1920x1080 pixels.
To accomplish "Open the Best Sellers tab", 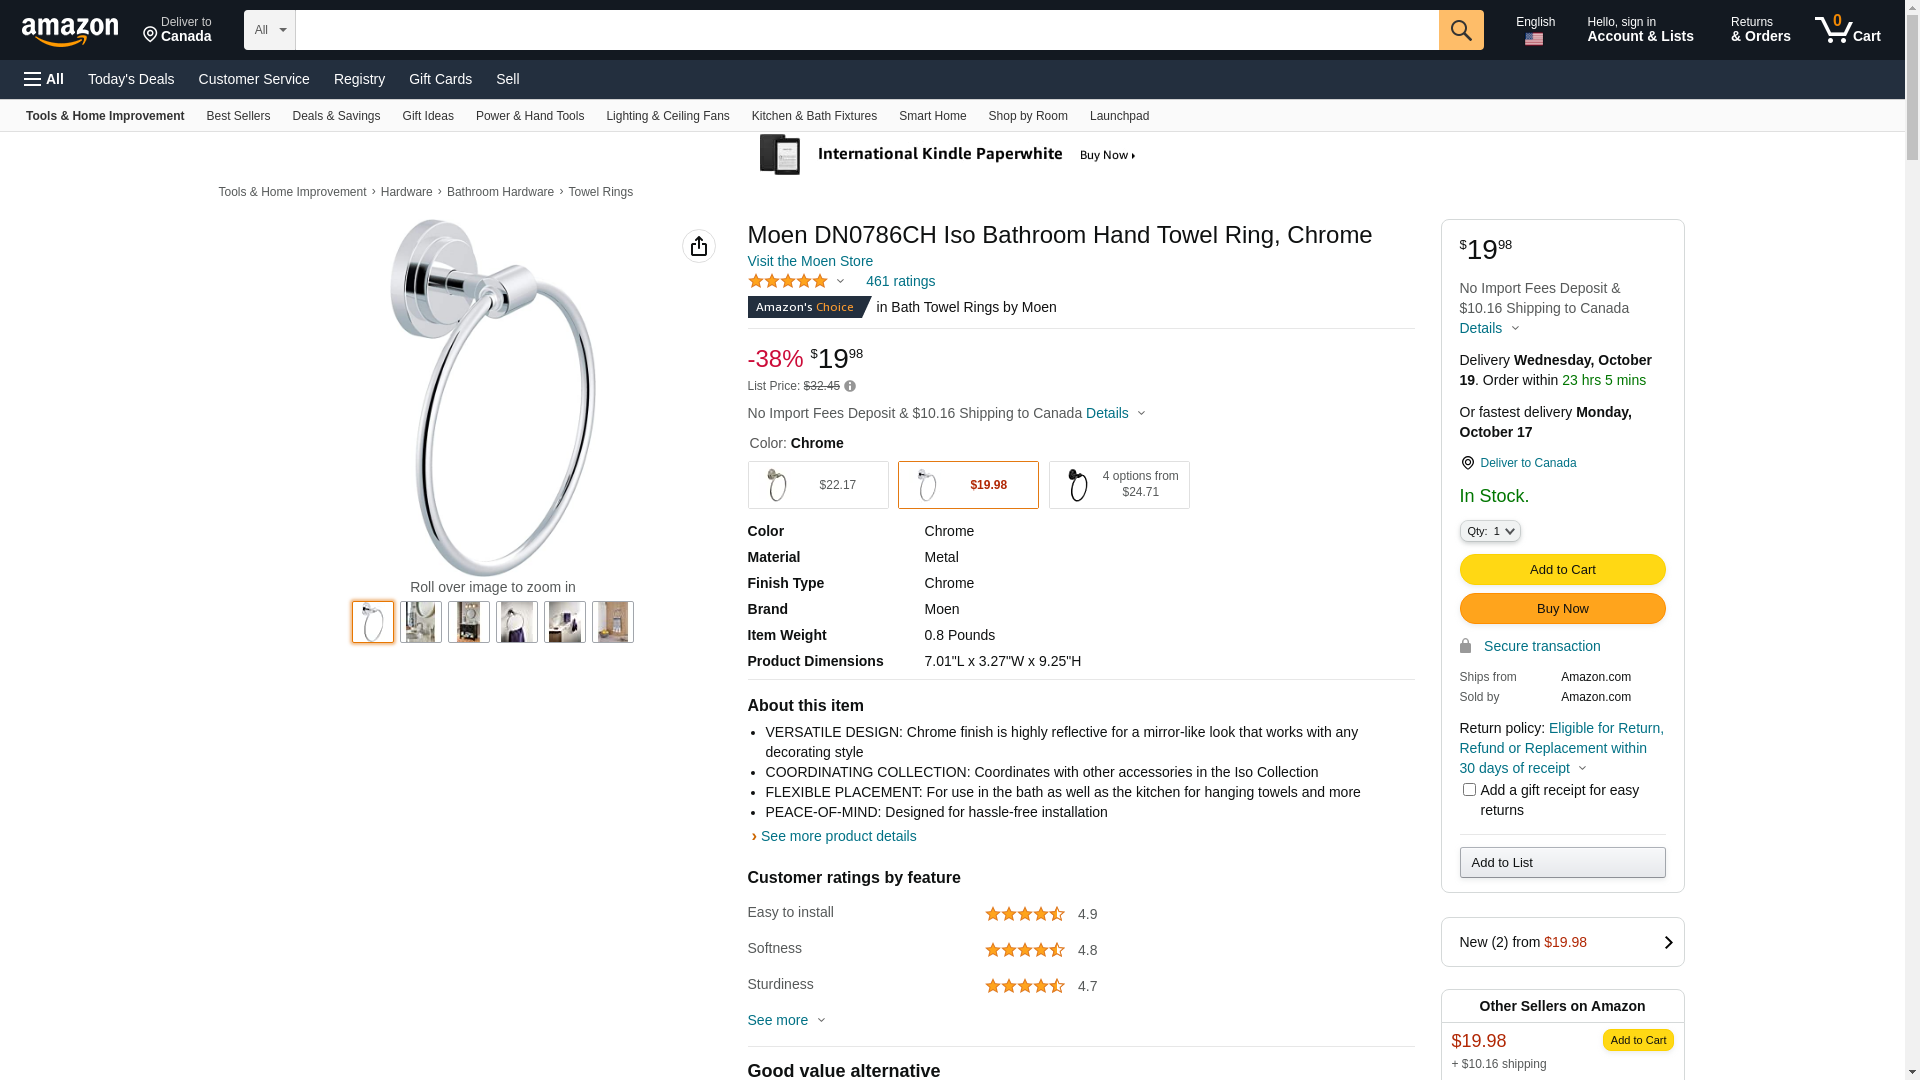I will pyautogui.click(x=238, y=116).
